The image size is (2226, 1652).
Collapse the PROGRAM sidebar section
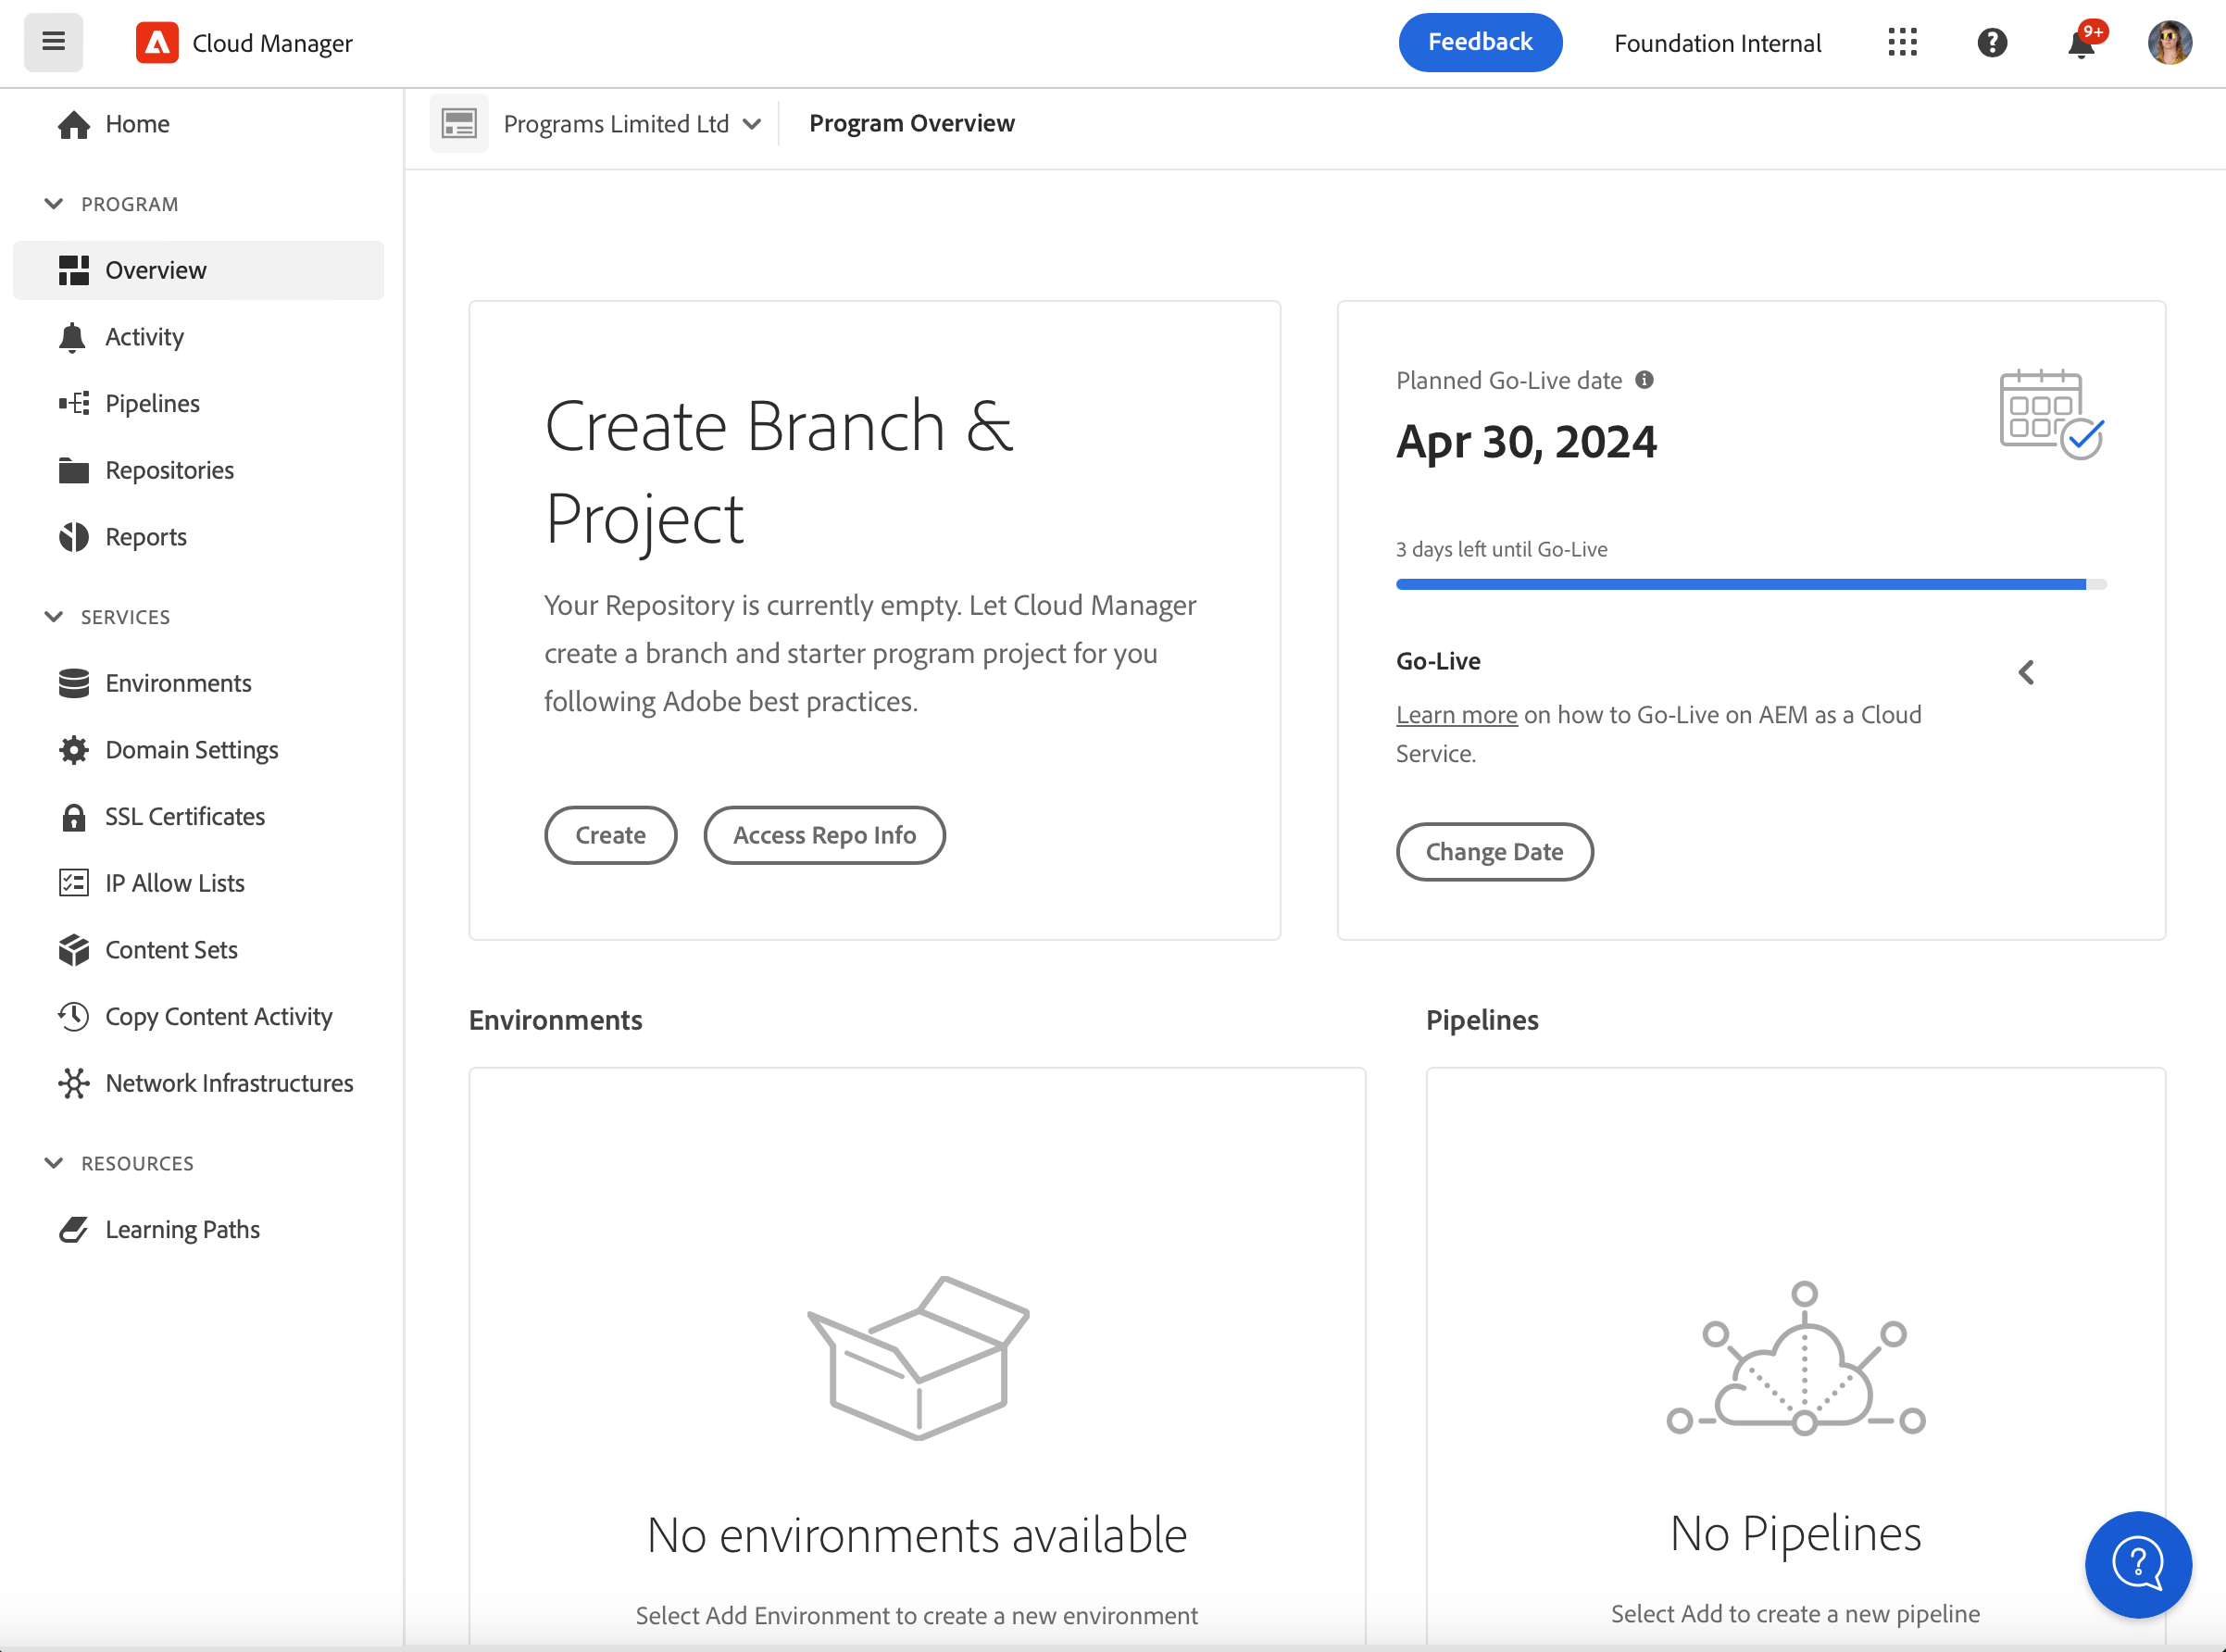[54, 204]
